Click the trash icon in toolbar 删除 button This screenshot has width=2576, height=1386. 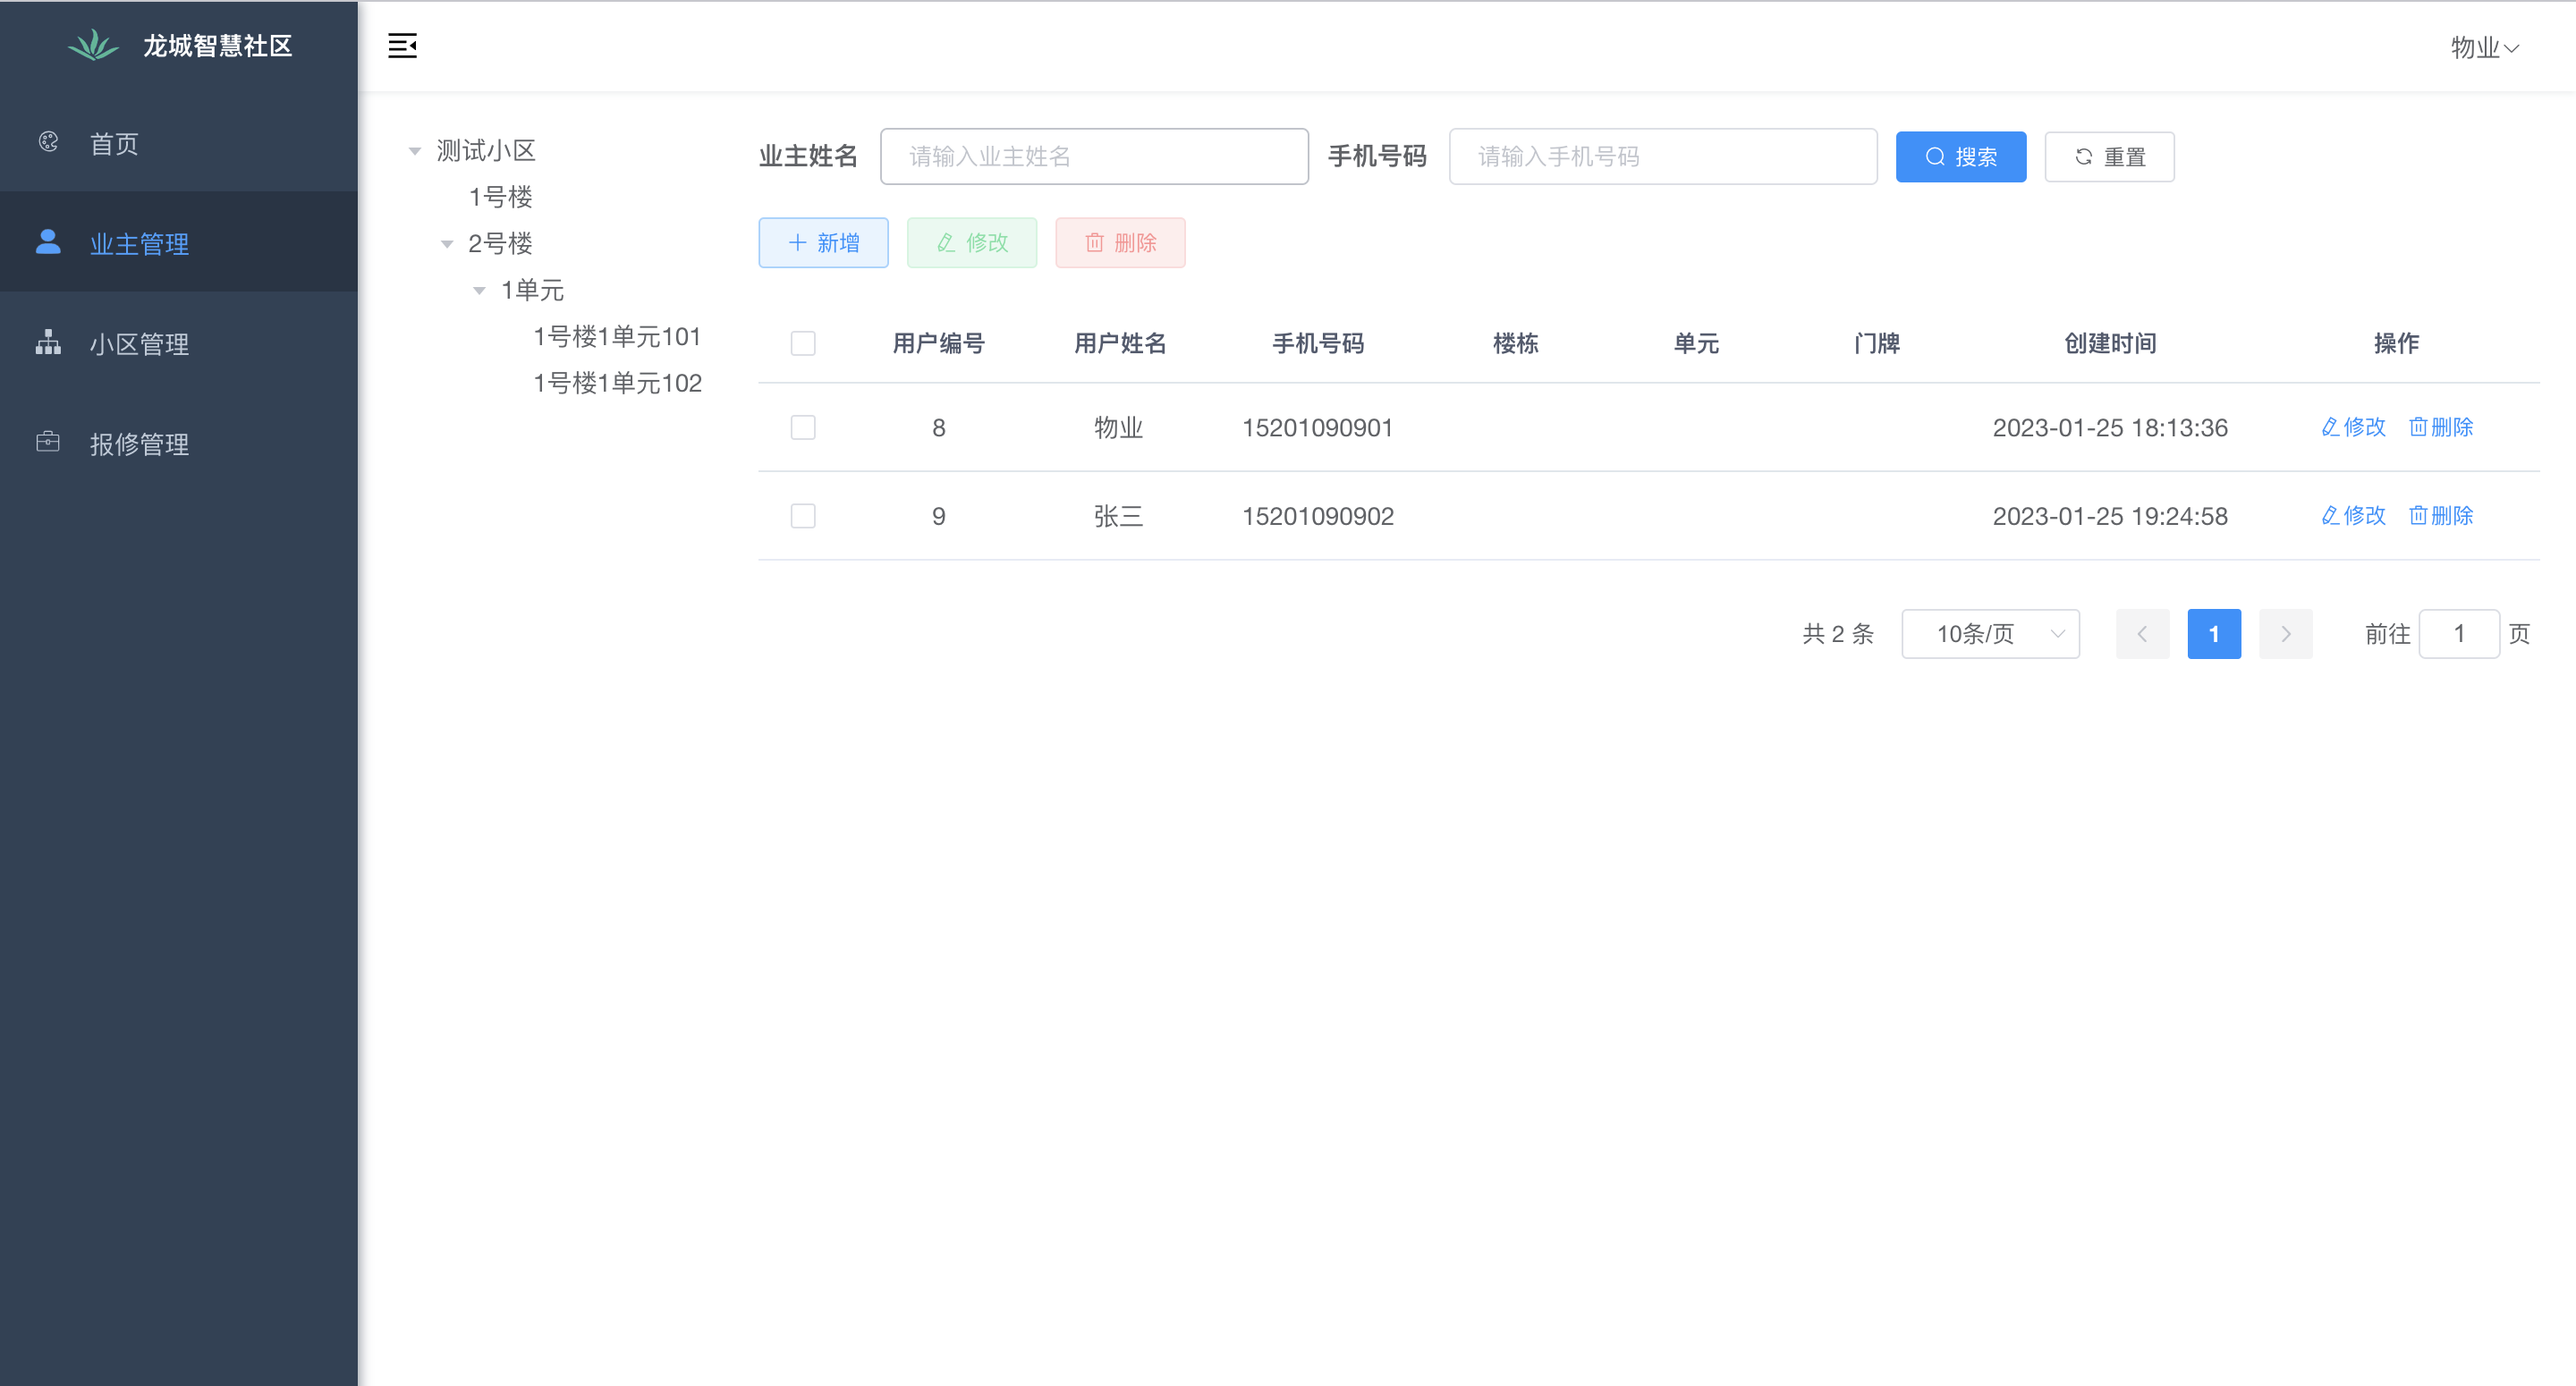pyautogui.click(x=1095, y=243)
